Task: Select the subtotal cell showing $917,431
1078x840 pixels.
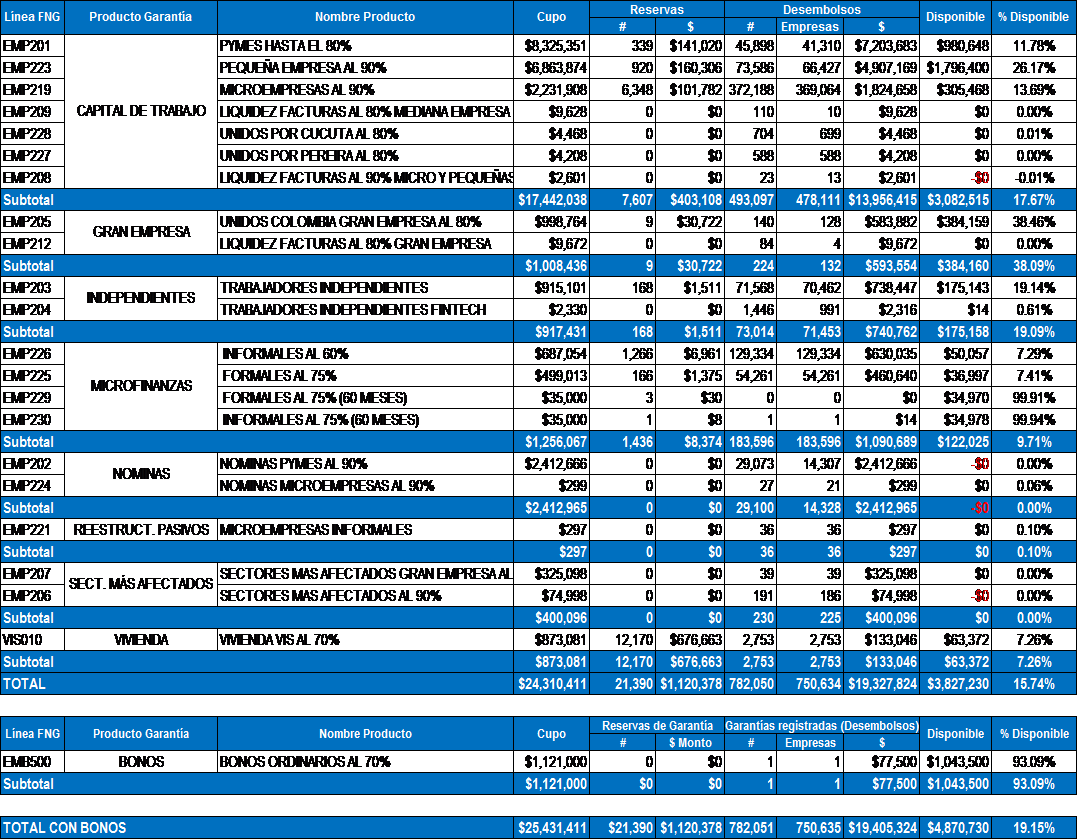Action: tap(551, 332)
